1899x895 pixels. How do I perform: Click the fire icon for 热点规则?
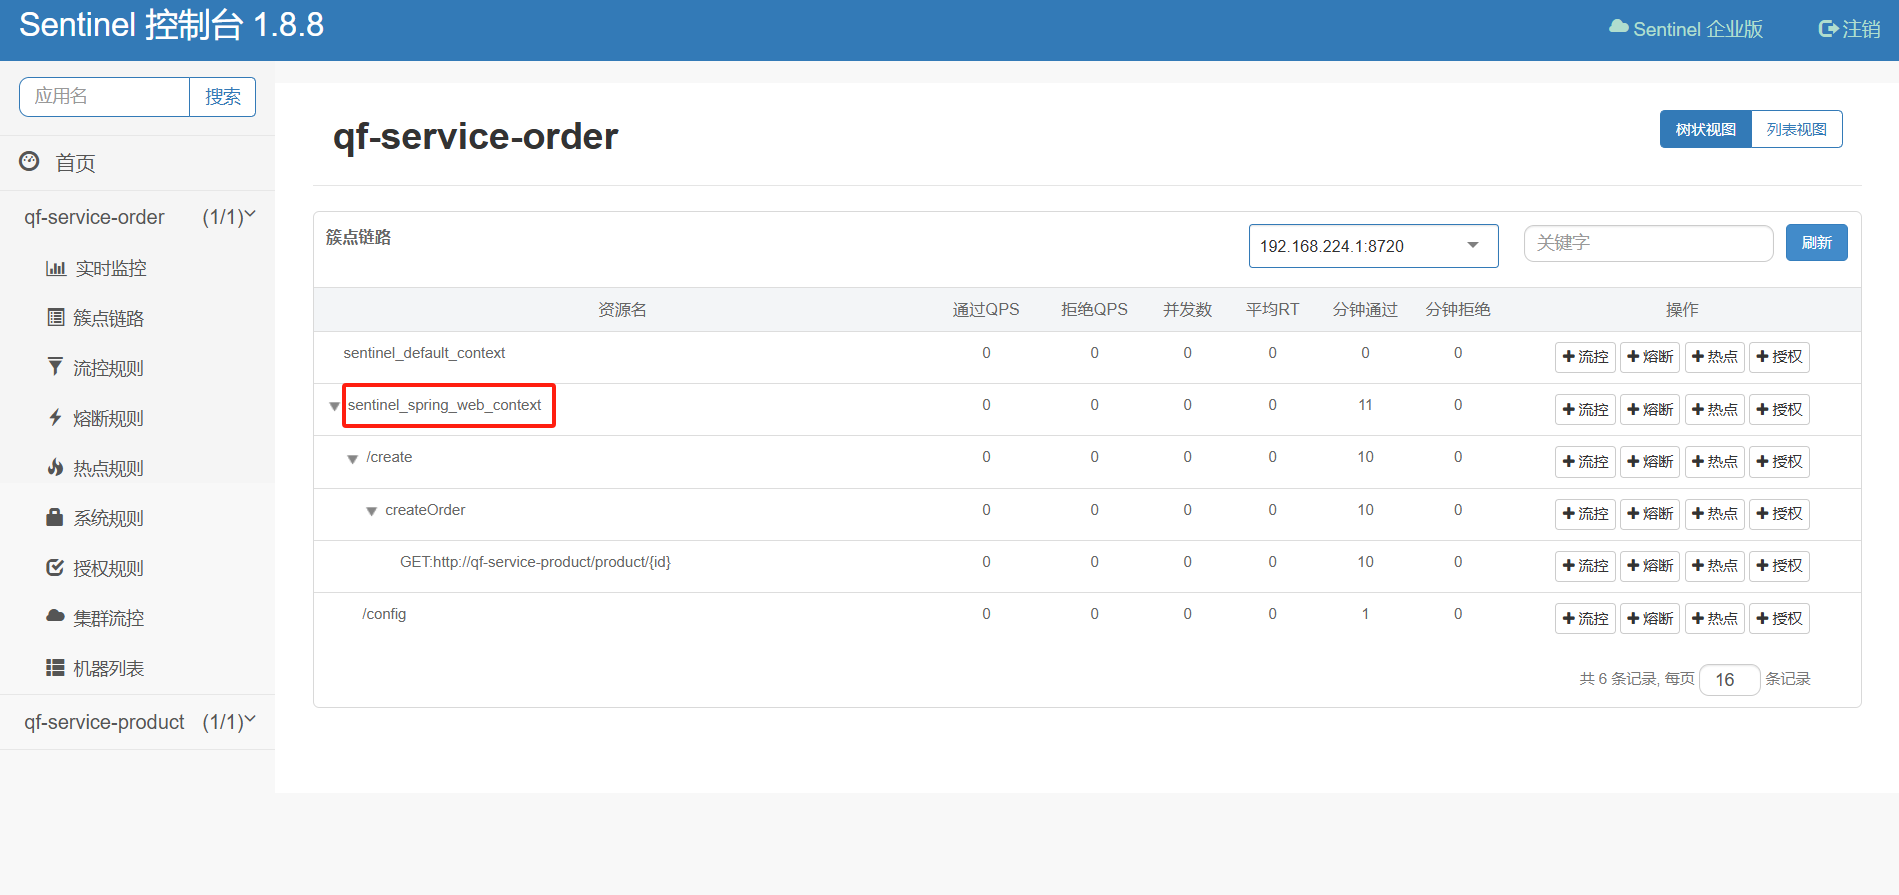(x=56, y=467)
